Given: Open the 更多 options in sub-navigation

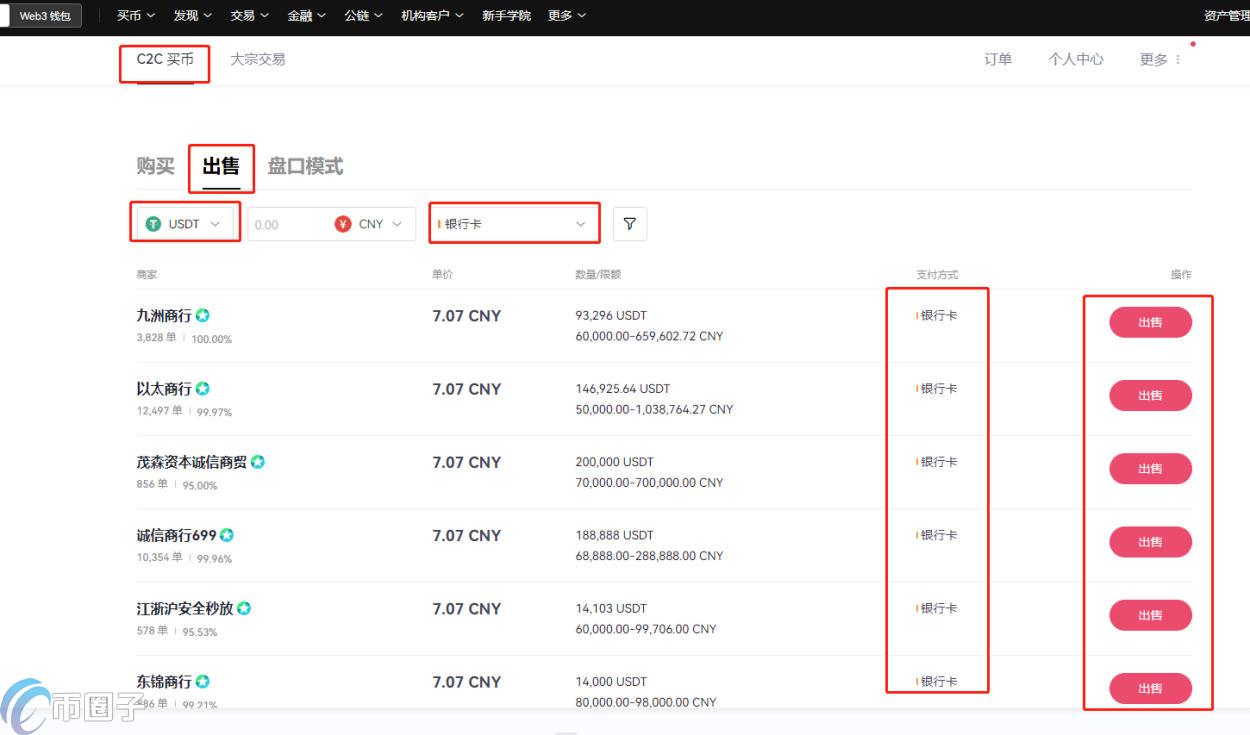Looking at the screenshot, I should click(x=1160, y=60).
